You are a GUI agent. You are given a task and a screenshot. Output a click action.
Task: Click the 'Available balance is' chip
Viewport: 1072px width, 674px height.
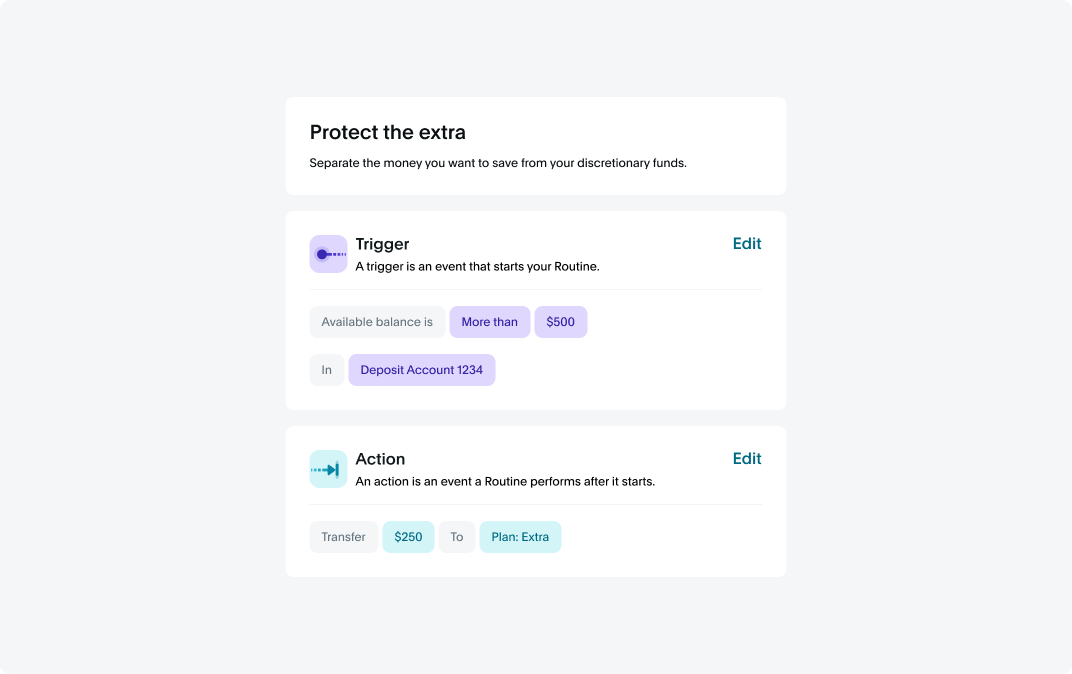click(377, 322)
